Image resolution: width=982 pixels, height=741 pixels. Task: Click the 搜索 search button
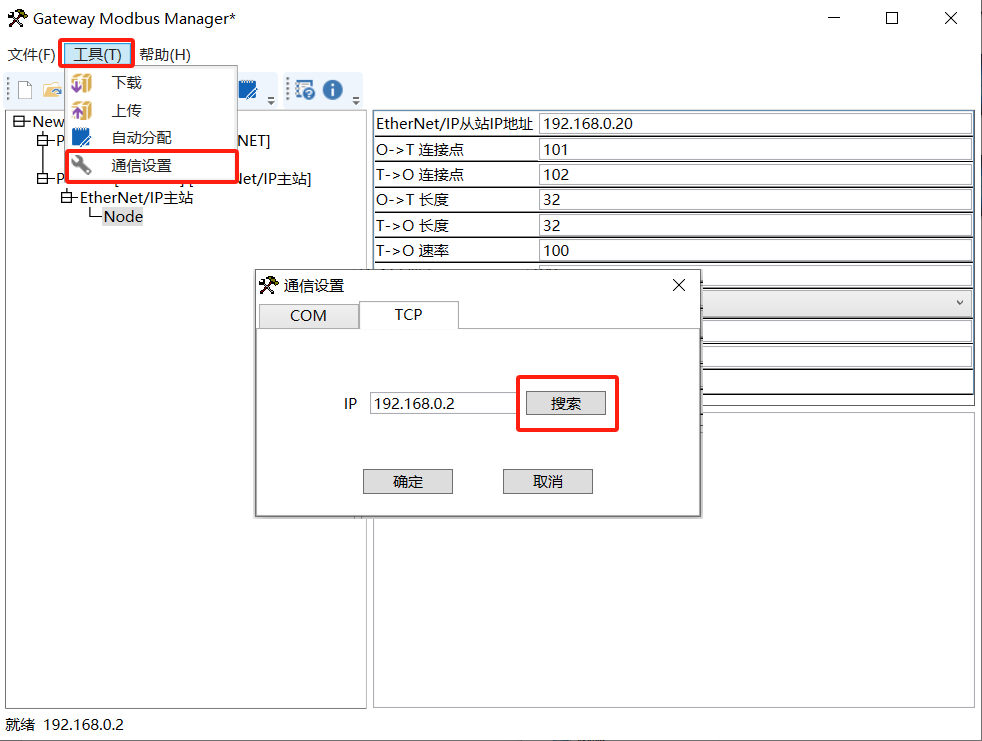(x=566, y=403)
